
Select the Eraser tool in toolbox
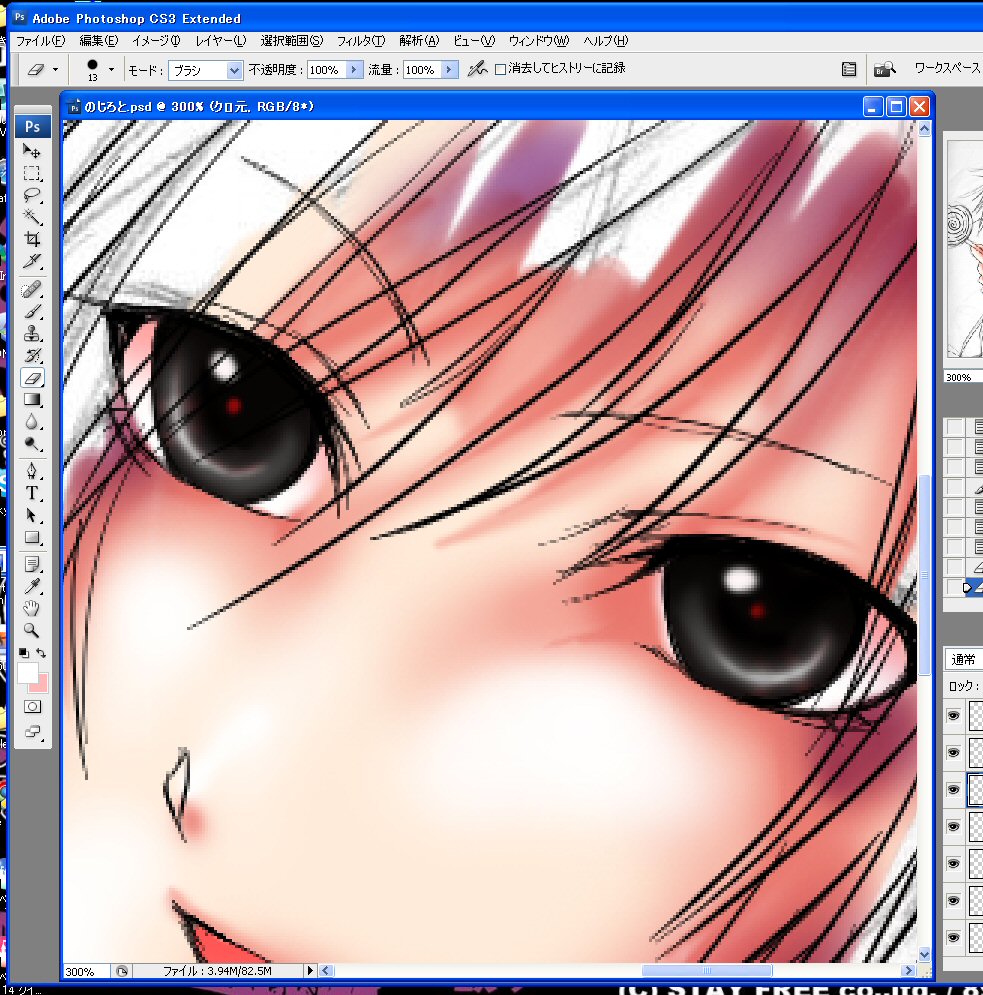[x=32, y=378]
